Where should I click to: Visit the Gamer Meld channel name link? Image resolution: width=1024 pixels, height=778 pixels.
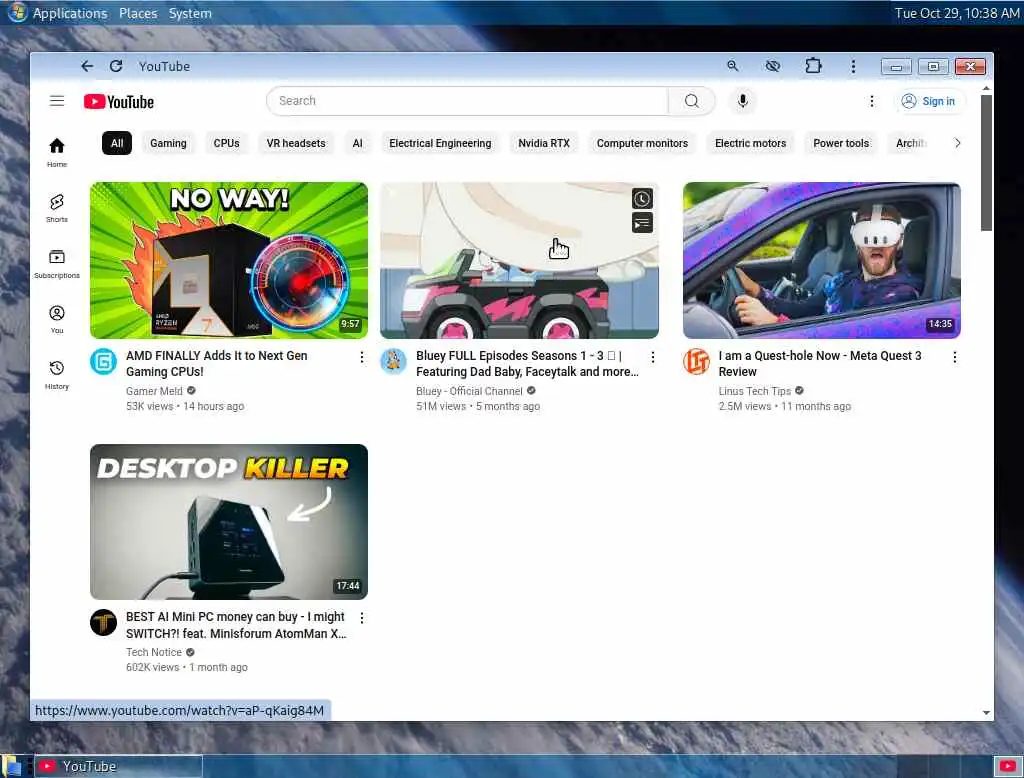(154, 391)
